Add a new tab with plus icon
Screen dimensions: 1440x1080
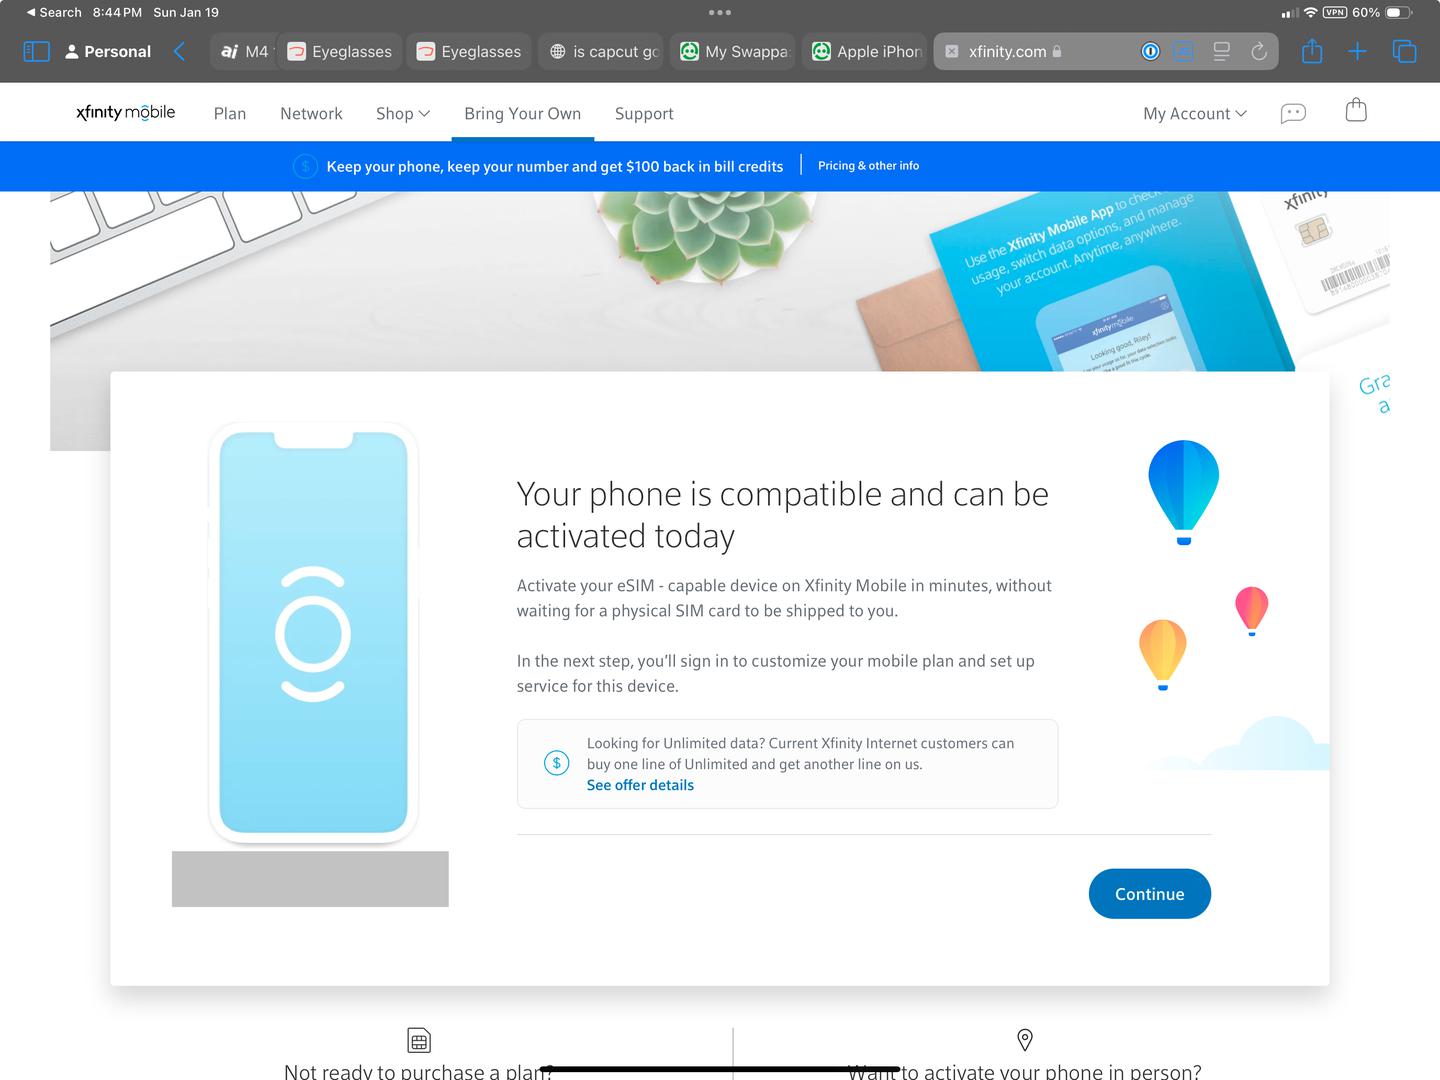point(1357,51)
